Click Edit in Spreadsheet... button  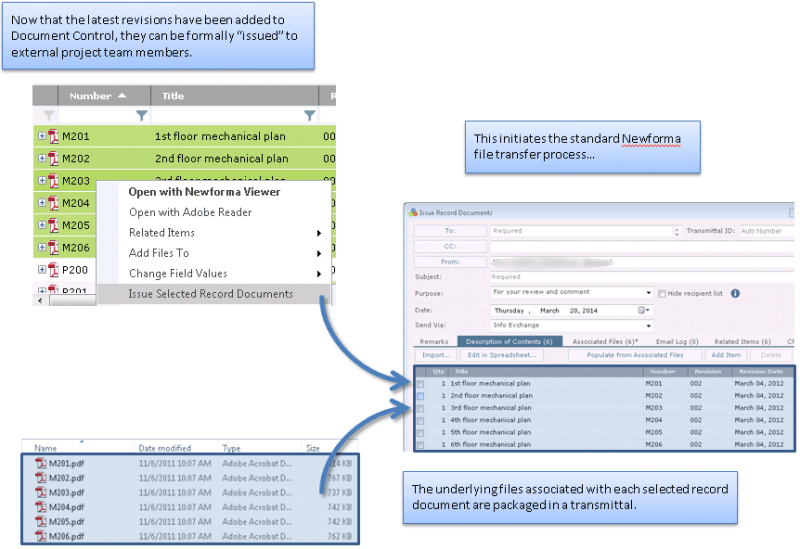502,355
